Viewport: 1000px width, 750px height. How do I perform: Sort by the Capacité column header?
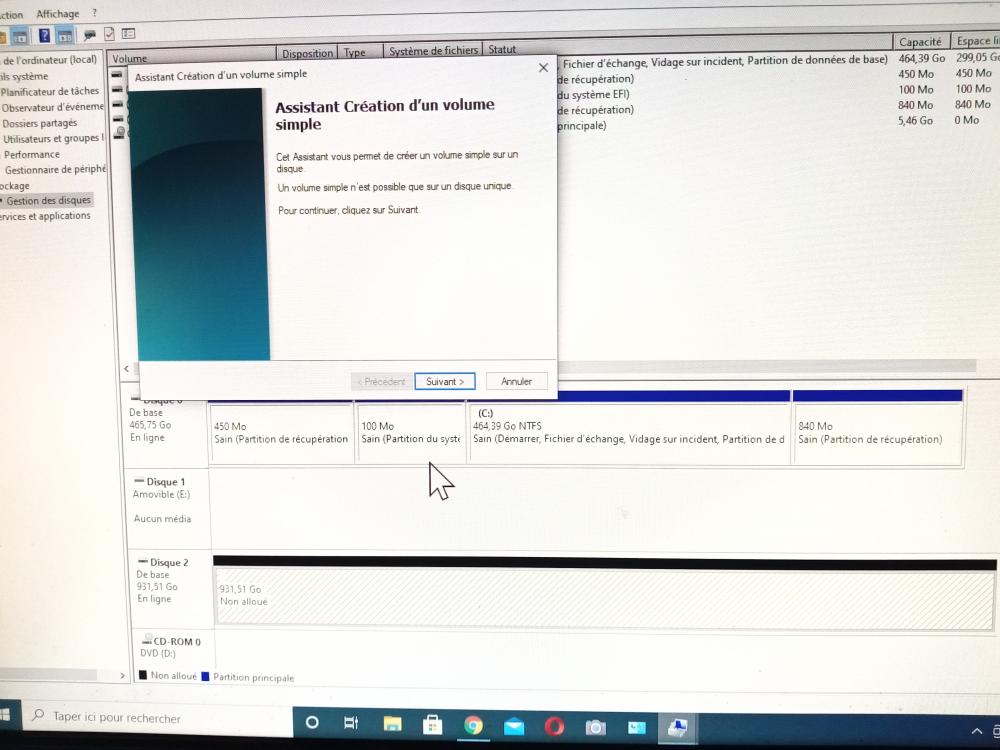pos(920,41)
